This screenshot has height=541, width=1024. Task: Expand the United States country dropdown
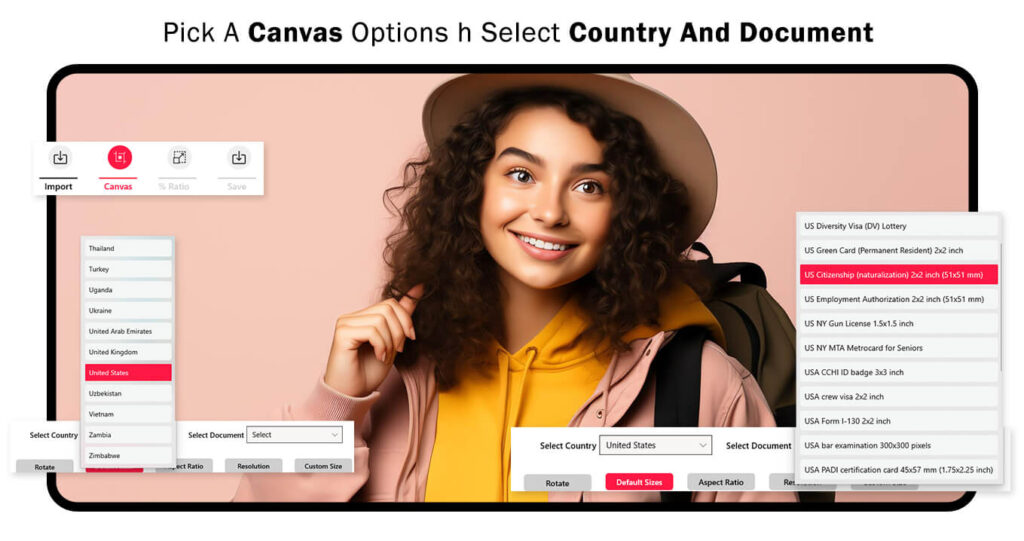click(655, 446)
